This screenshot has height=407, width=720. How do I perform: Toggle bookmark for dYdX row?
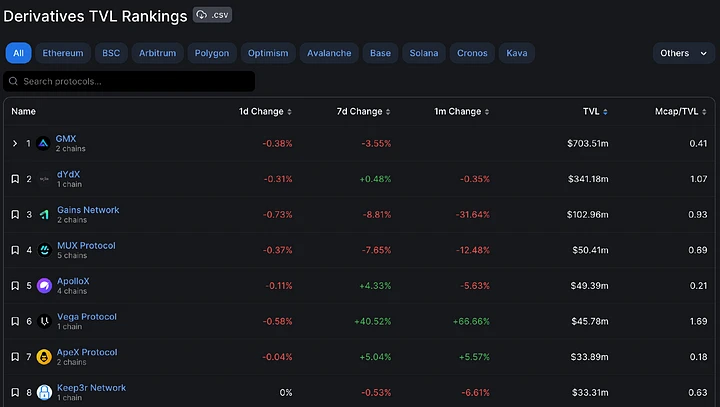(x=15, y=179)
